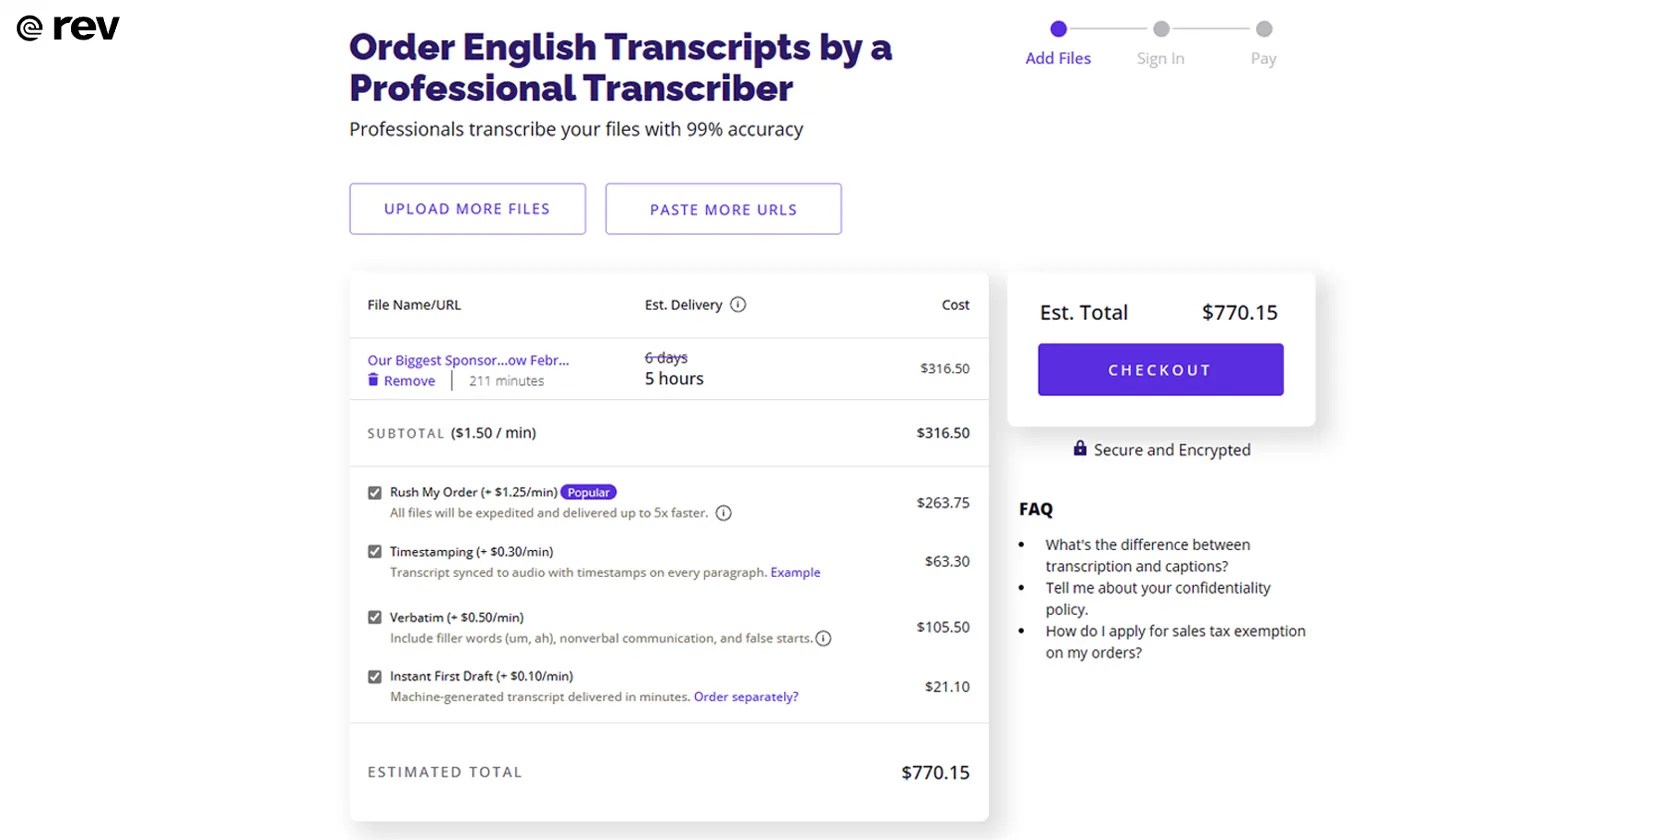Image resolution: width=1680 pixels, height=840 pixels.
Task: Select the Pay step
Action: pyautogui.click(x=1263, y=45)
